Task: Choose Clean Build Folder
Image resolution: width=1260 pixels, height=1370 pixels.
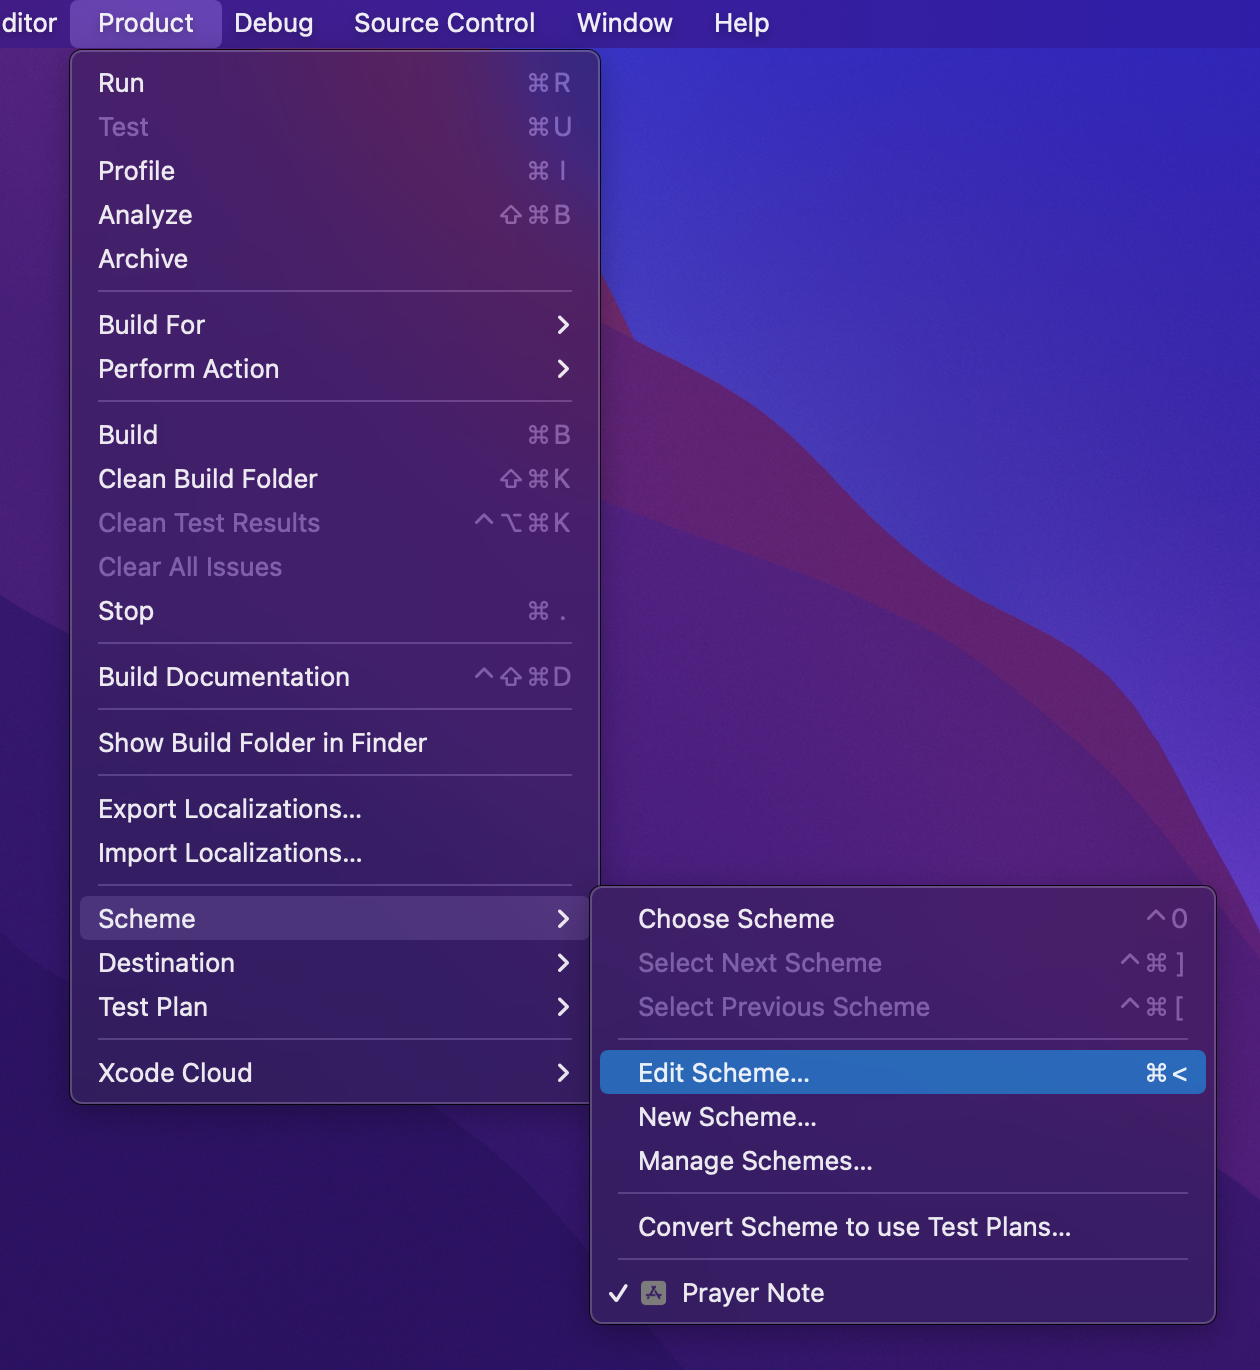Action: click(x=335, y=479)
